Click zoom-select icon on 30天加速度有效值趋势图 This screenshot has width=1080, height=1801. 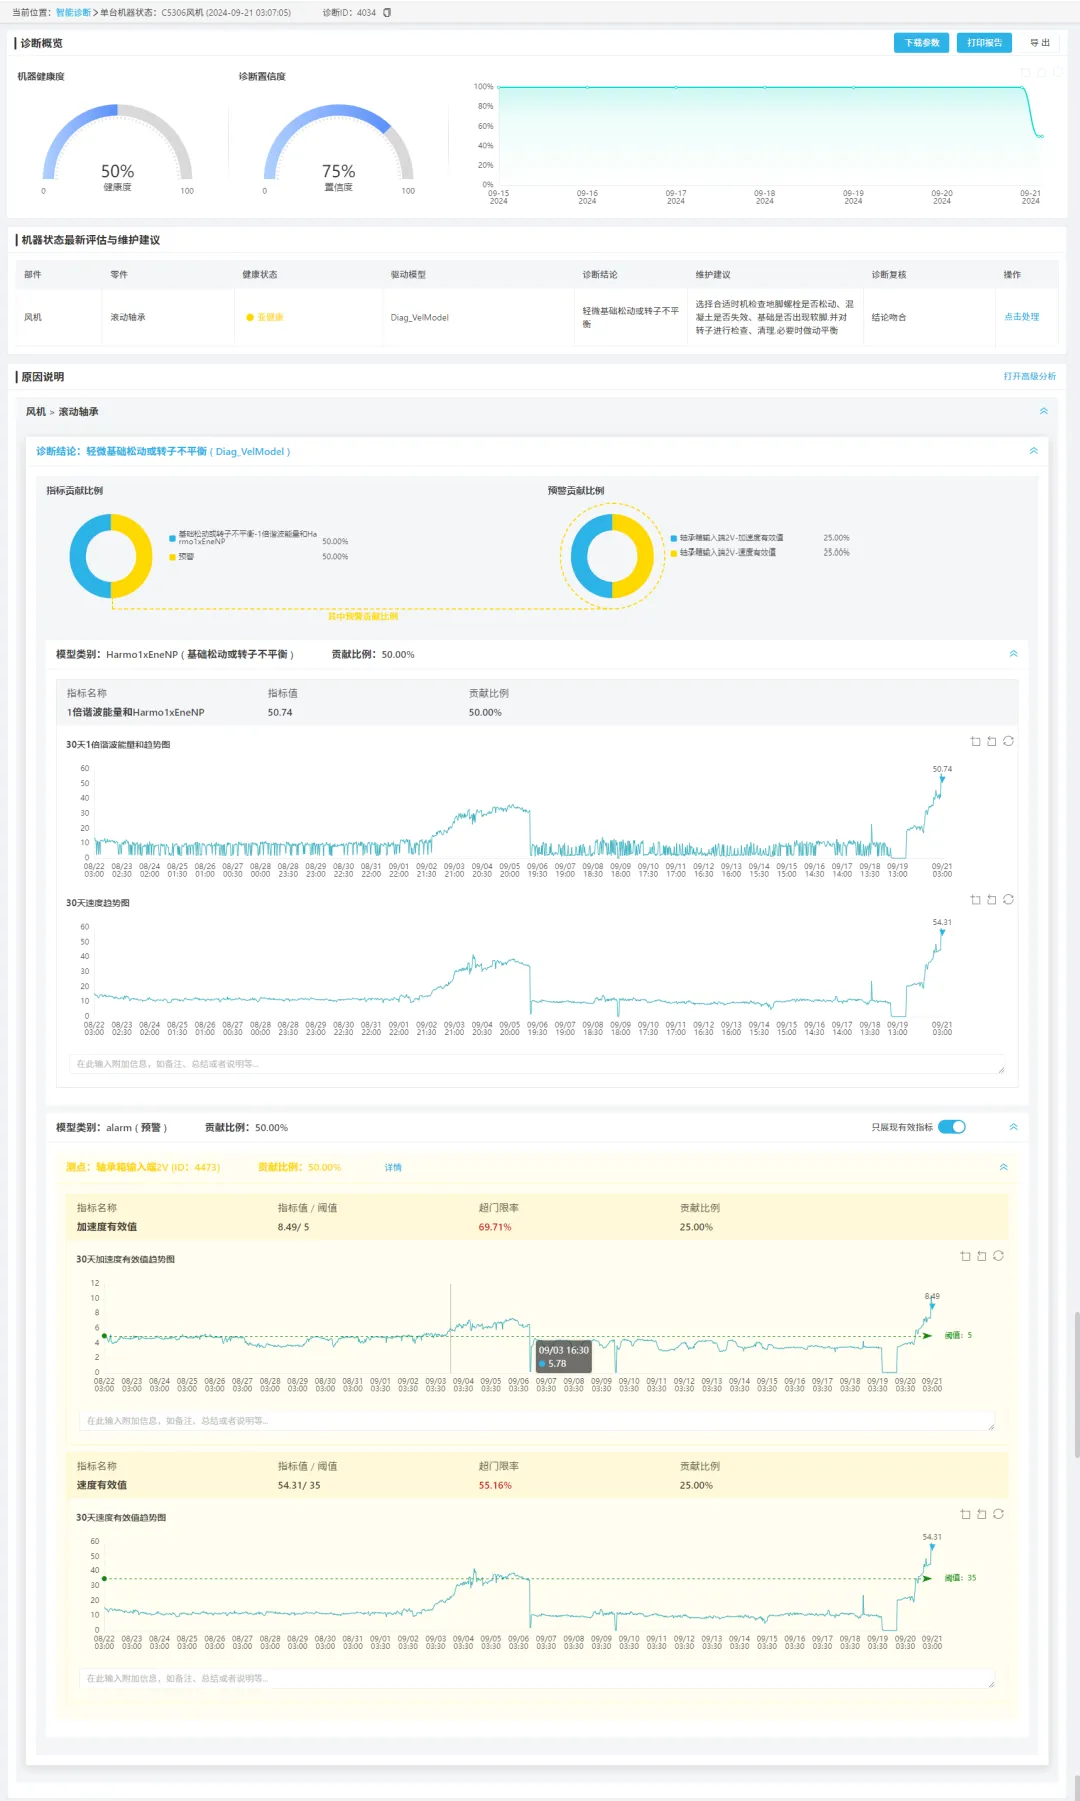965,1257
